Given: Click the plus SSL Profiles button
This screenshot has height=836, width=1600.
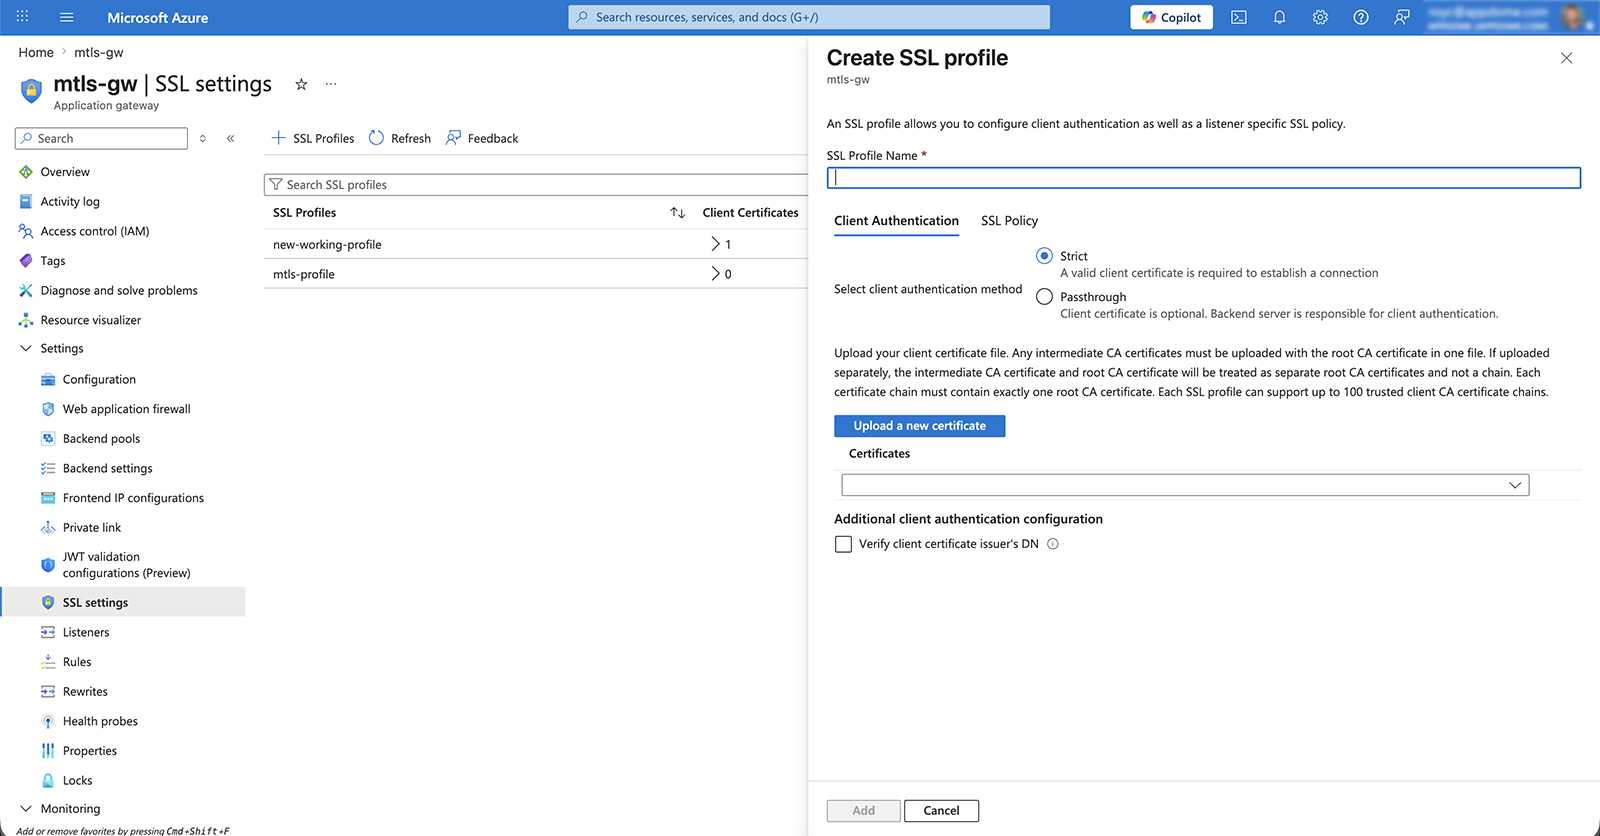Looking at the screenshot, I should pos(313,139).
